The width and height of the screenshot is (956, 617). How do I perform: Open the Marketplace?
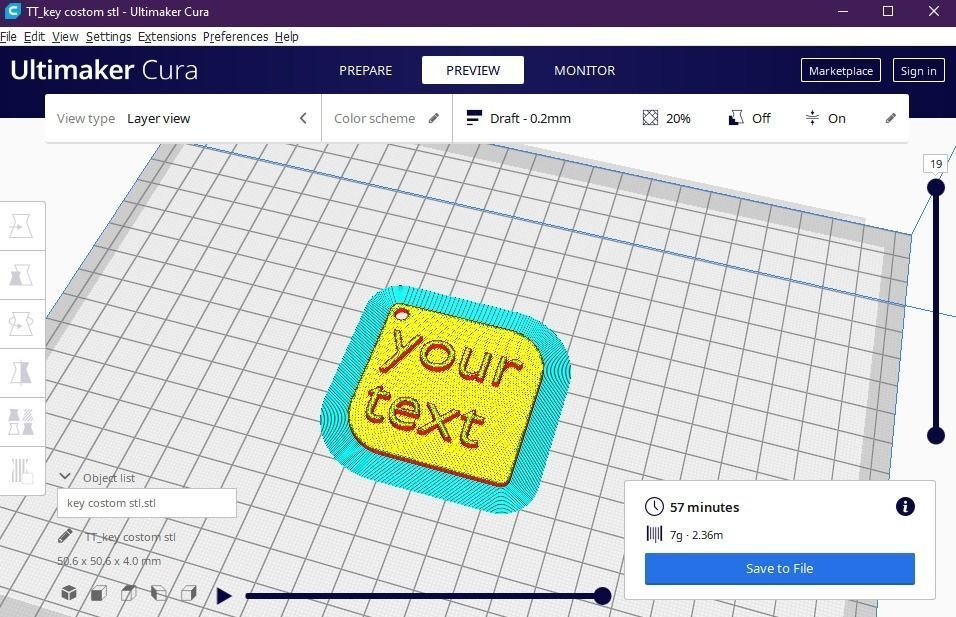[841, 71]
